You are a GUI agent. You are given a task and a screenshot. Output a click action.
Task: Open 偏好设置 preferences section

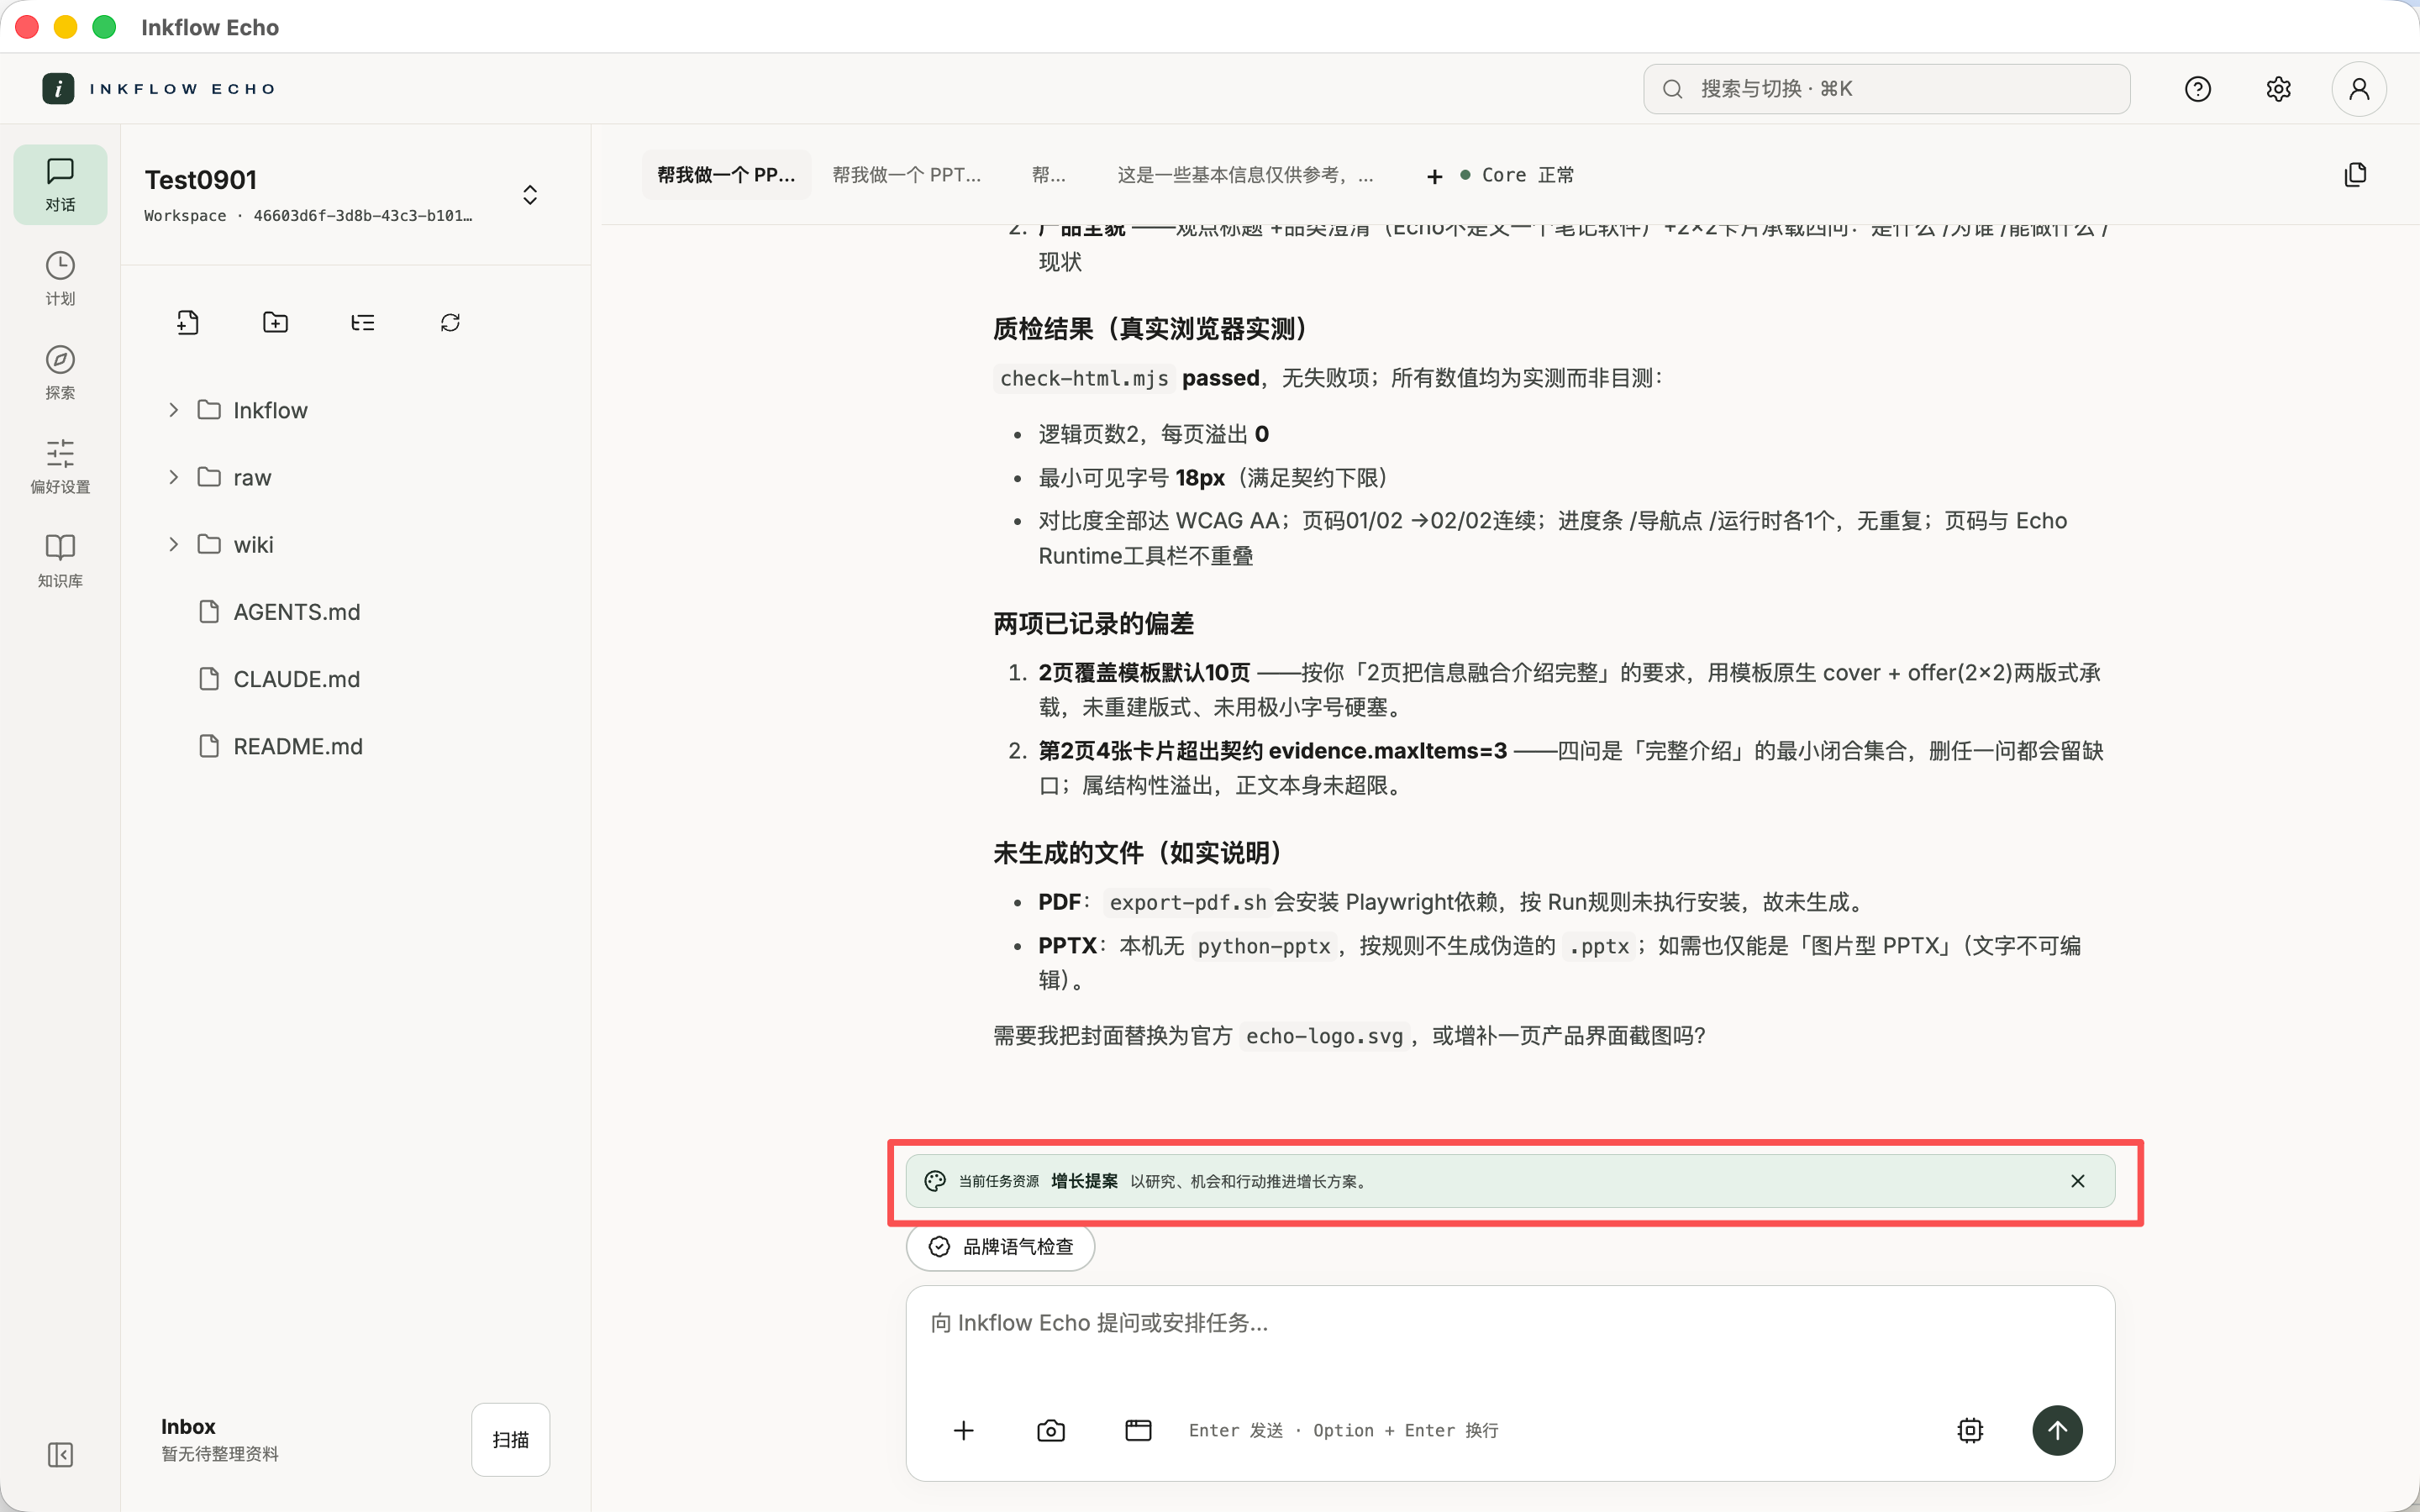click(x=60, y=467)
